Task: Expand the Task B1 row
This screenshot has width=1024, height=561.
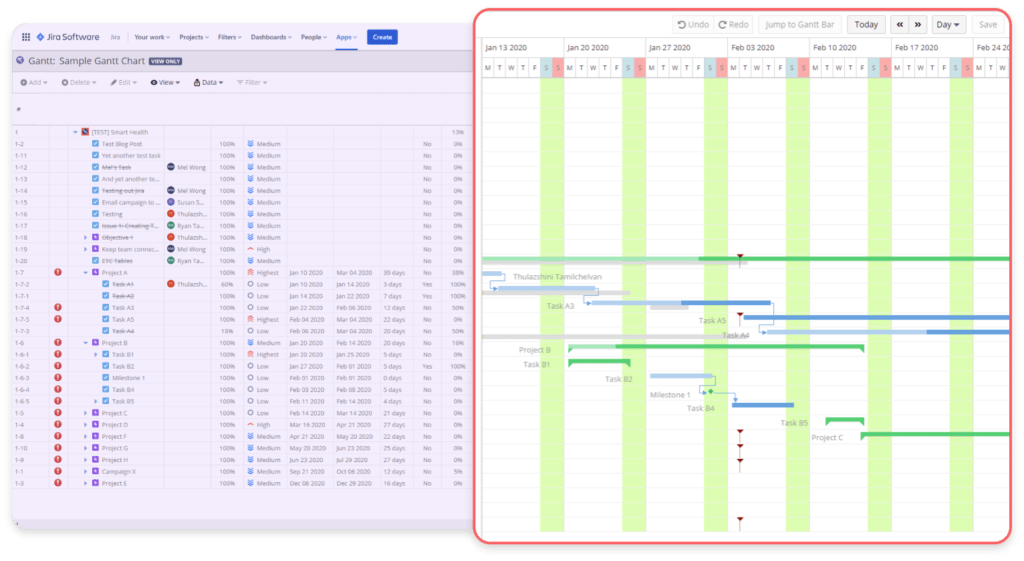Action: tap(96, 355)
